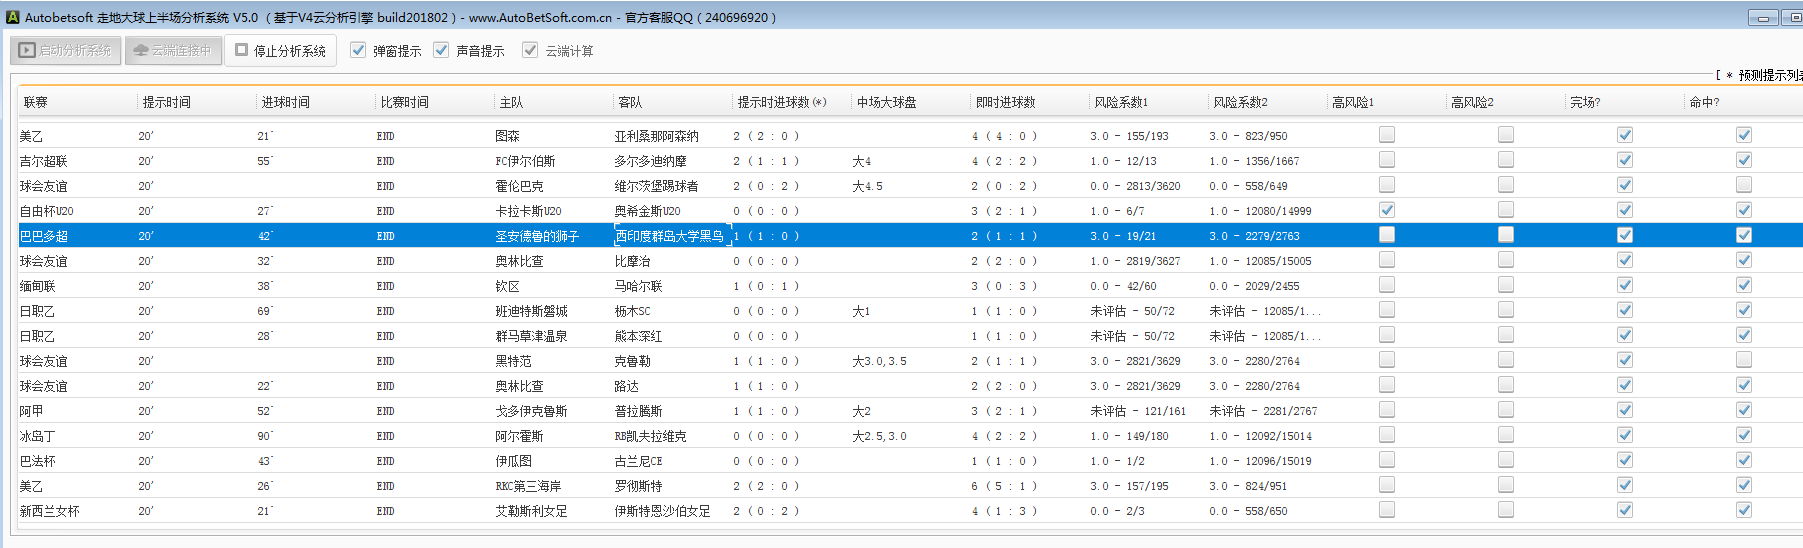Click the 中场大球盘 column header
Image resolution: width=1803 pixels, height=548 pixels.
coord(886,102)
